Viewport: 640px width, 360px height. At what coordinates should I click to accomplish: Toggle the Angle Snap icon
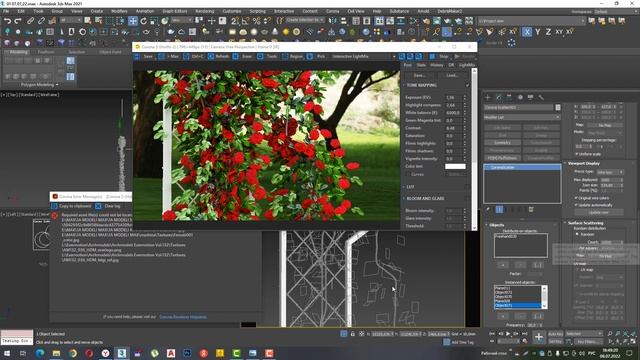click(x=246, y=21)
